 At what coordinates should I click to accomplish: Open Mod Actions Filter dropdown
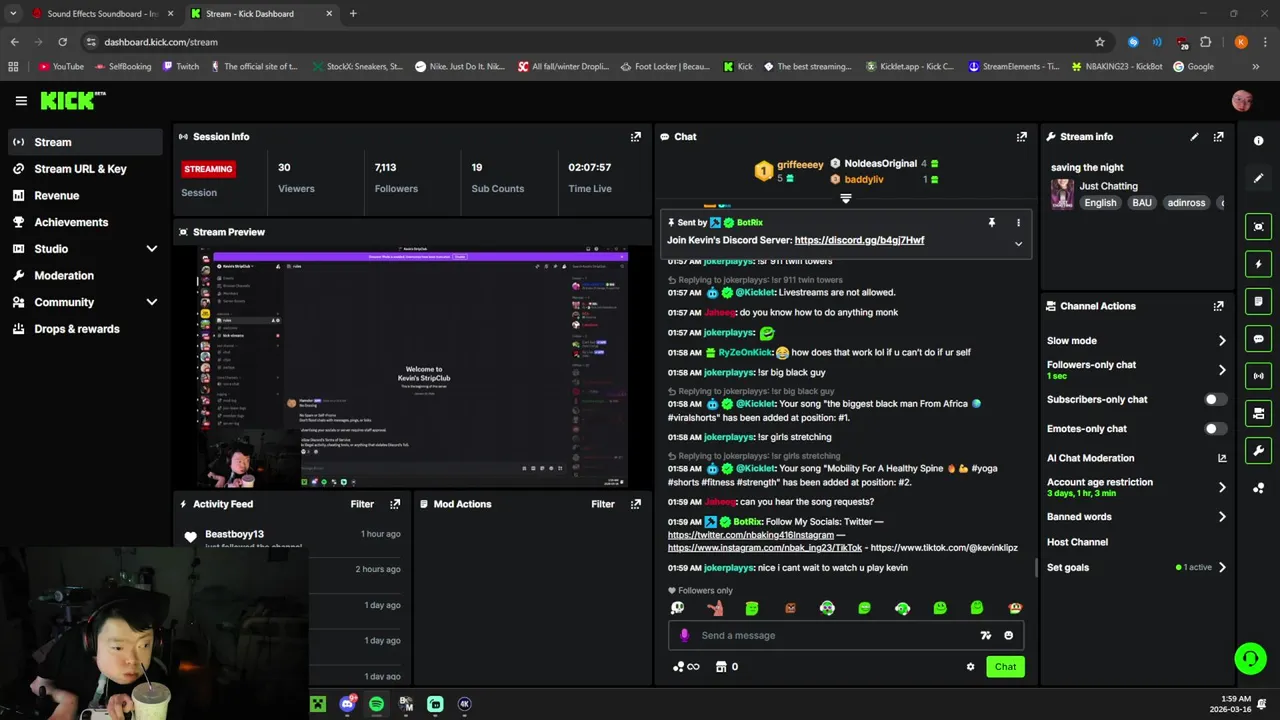(603, 504)
